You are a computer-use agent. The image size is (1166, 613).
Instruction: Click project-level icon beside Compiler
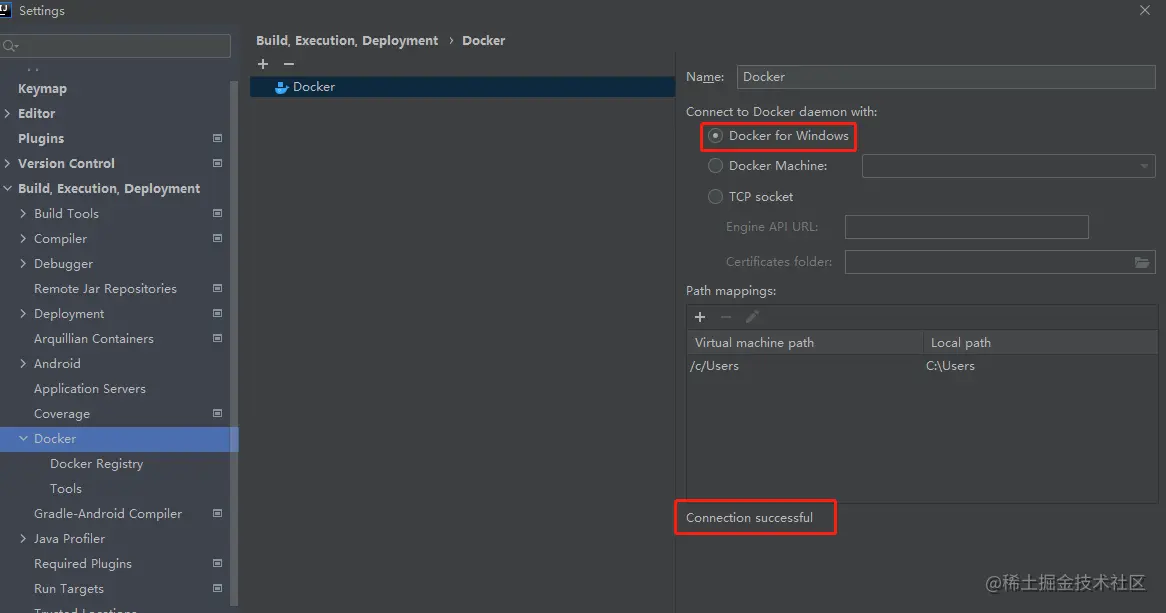[217, 238]
